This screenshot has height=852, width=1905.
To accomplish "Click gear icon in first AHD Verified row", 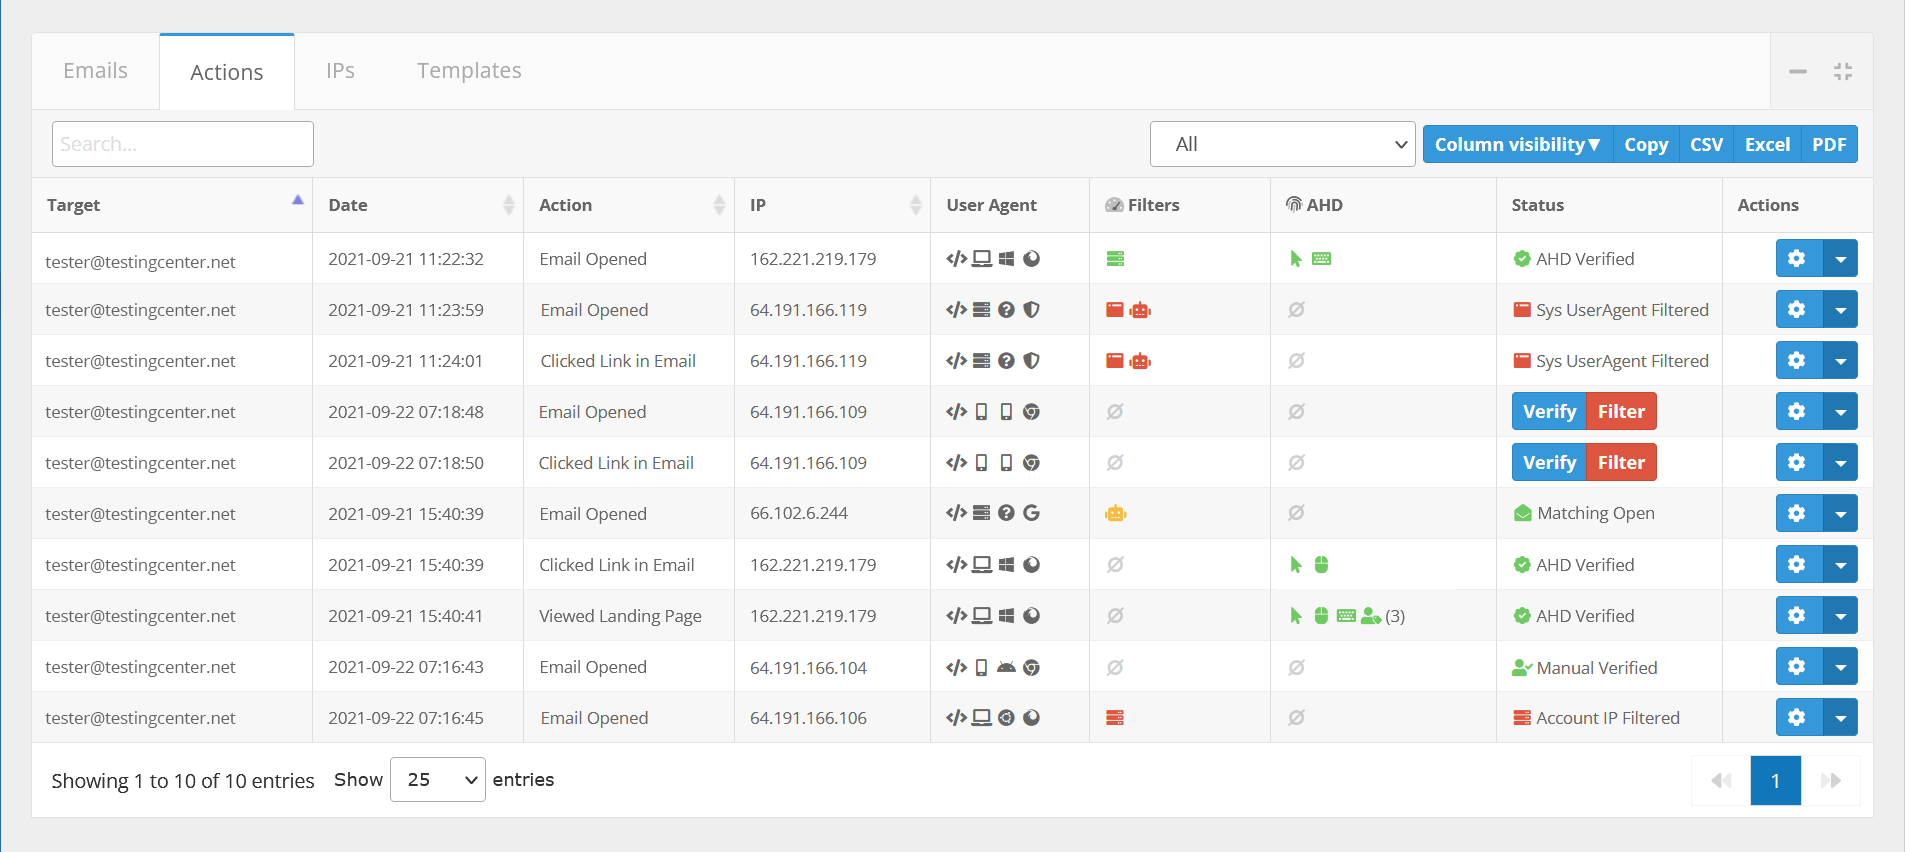I will 1797,259.
